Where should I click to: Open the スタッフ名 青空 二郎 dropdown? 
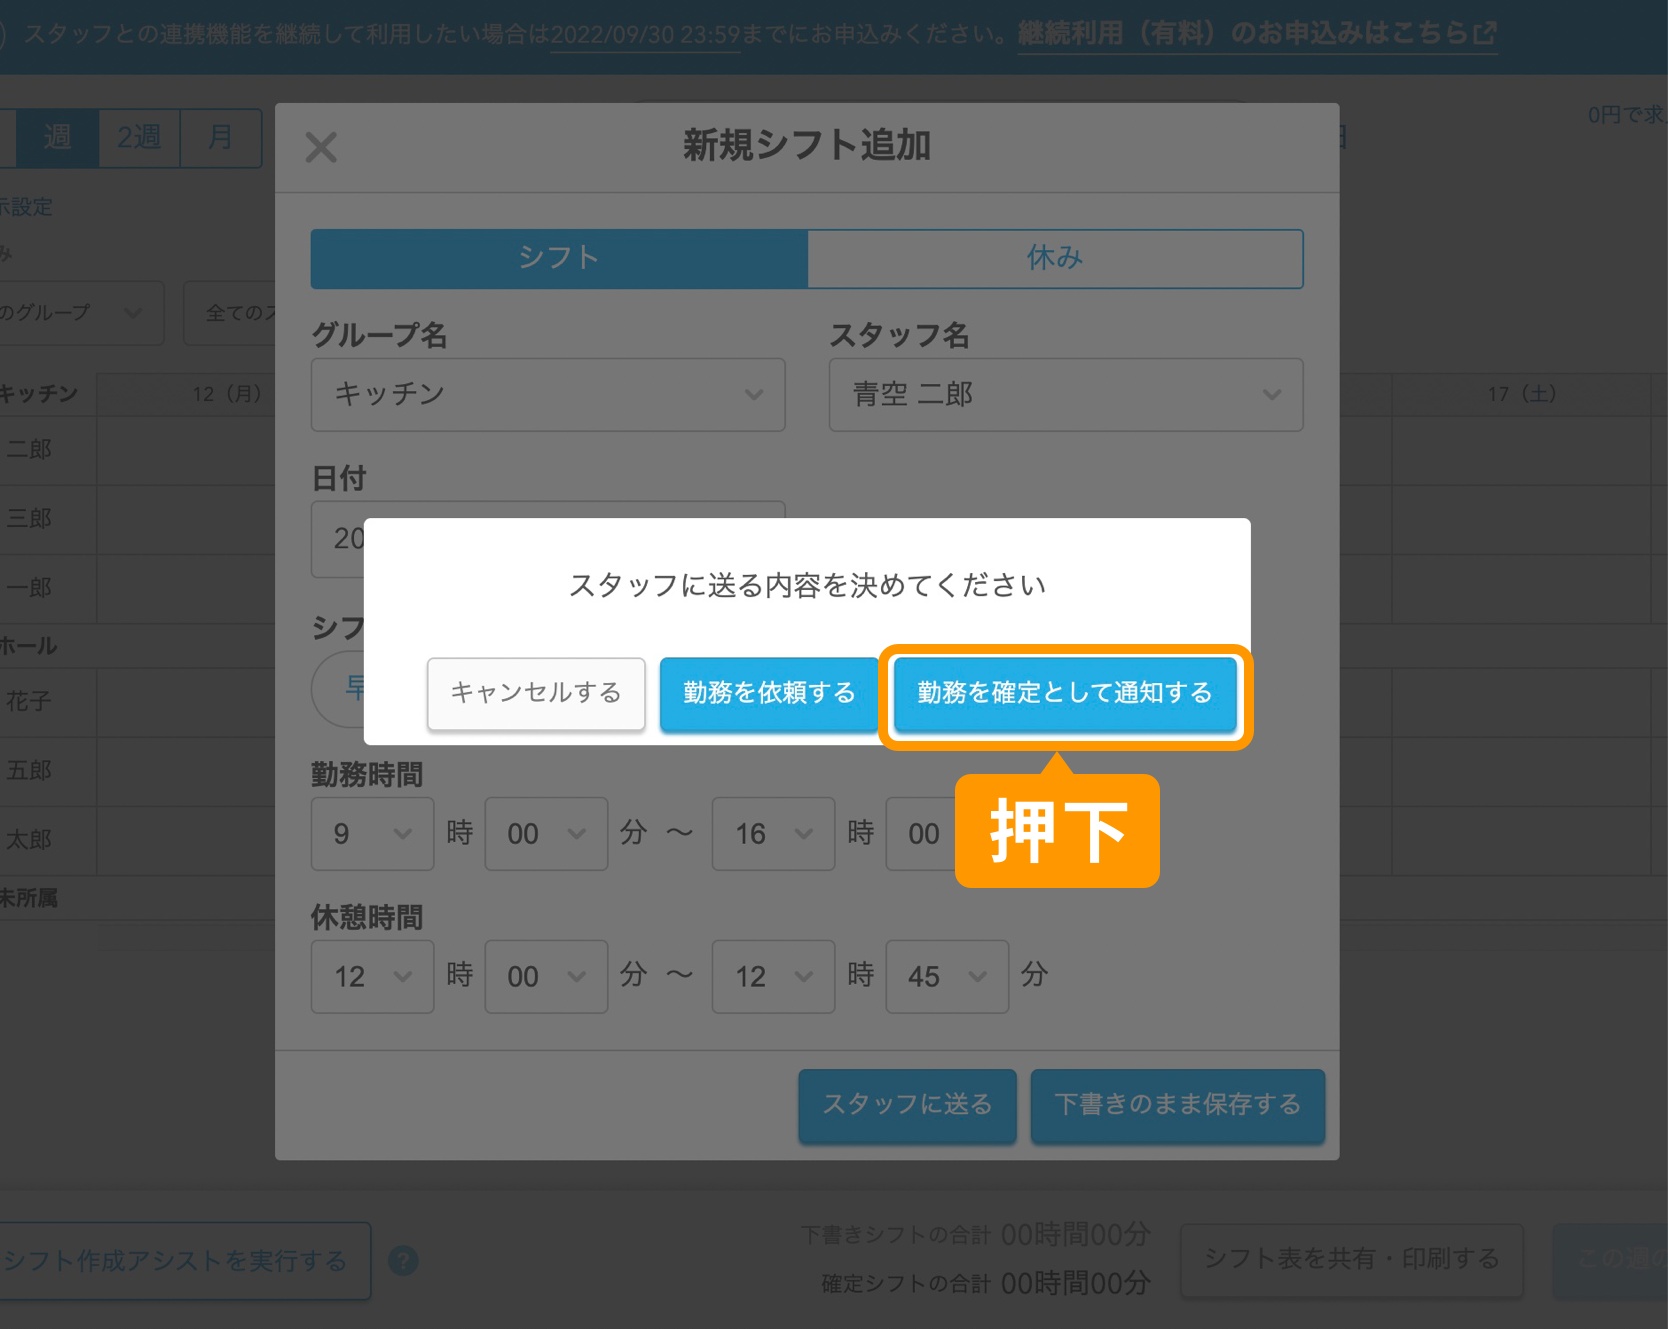pyautogui.click(x=1065, y=395)
